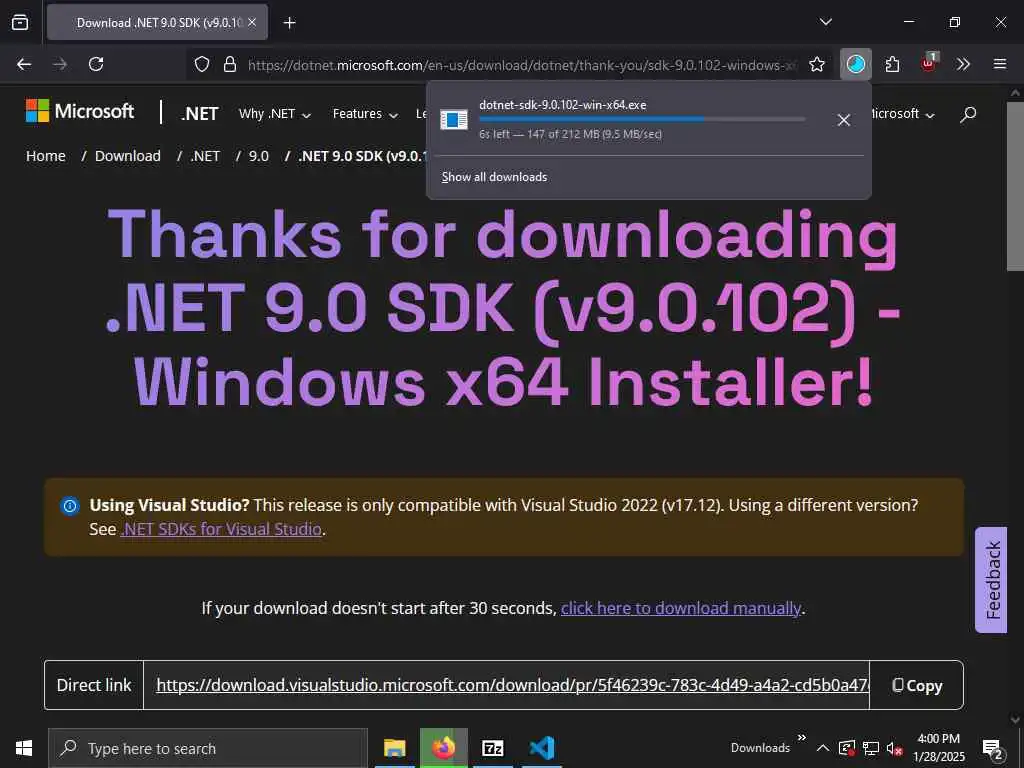
Task: Expand the Features menu
Action: [365, 114]
